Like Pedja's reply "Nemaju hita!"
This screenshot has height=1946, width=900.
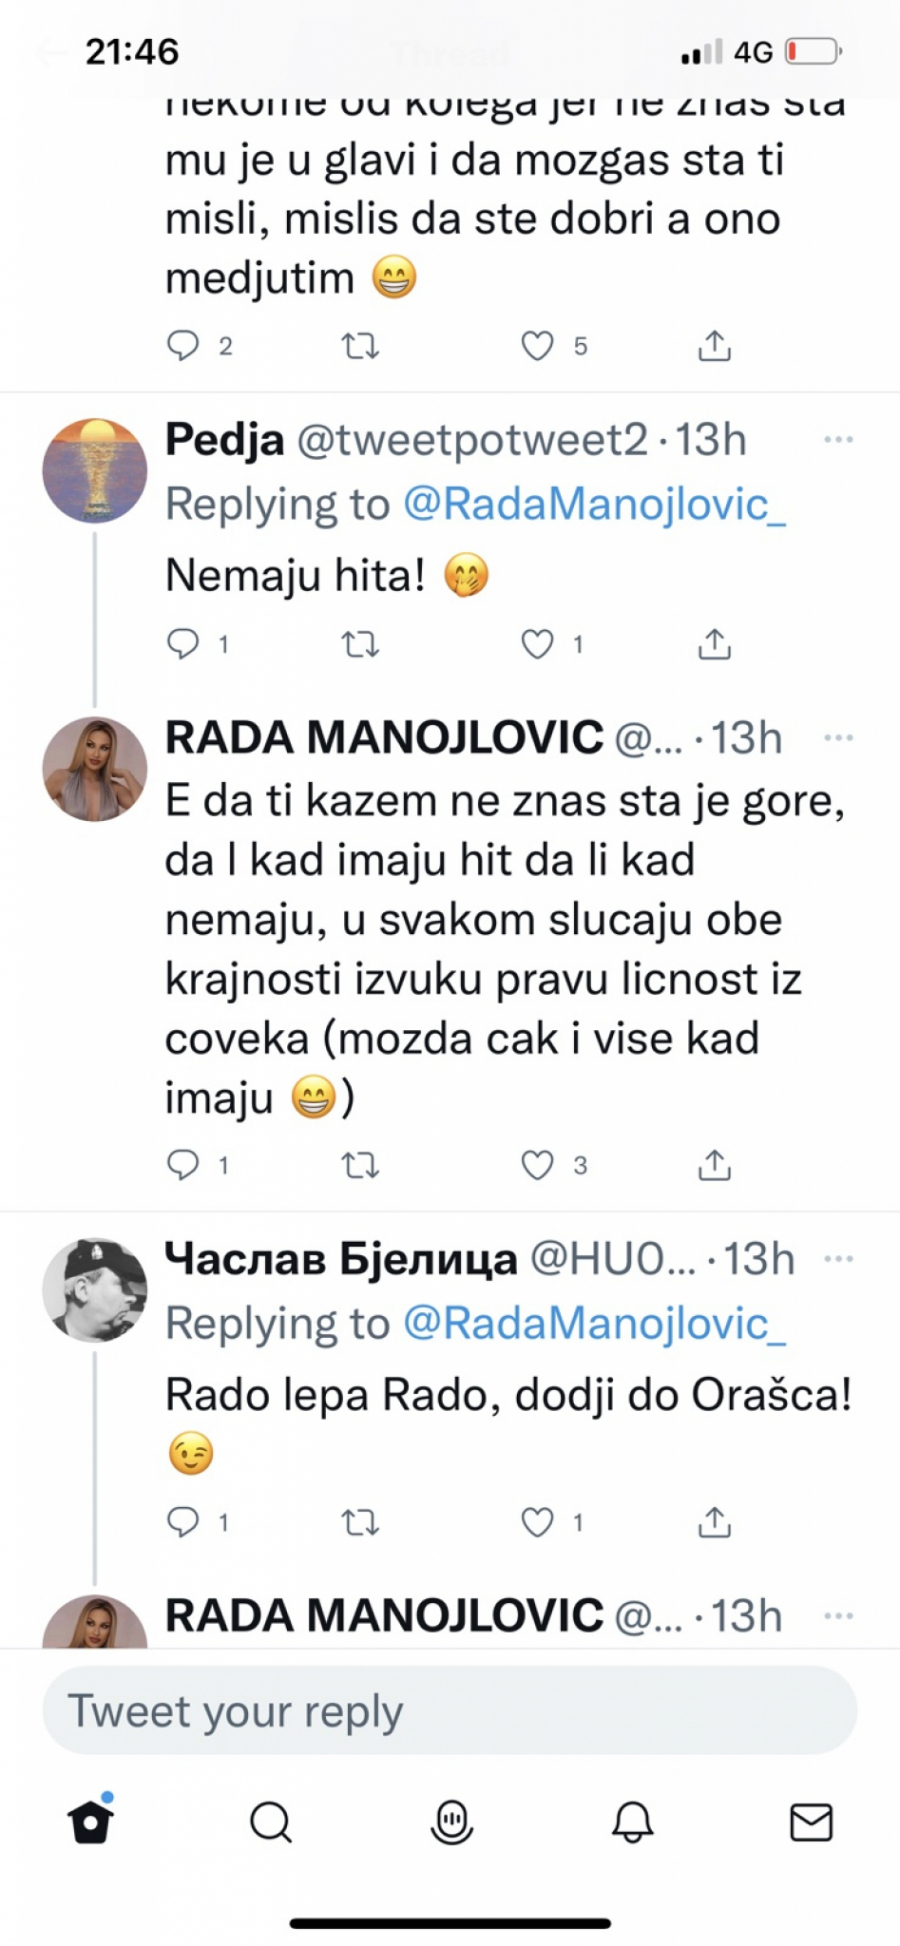[x=538, y=644]
